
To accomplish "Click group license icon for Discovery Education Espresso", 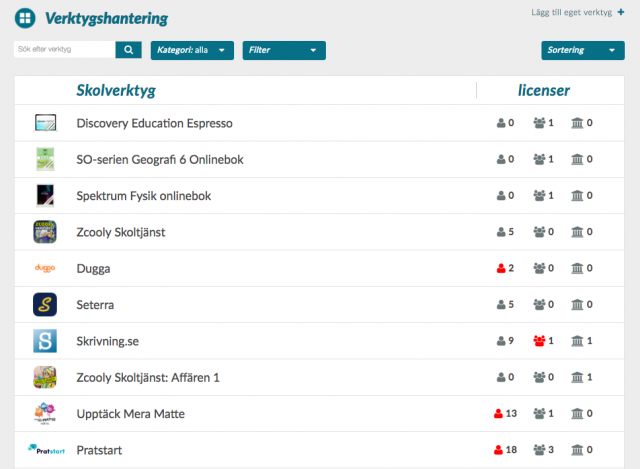I will (539, 123).
